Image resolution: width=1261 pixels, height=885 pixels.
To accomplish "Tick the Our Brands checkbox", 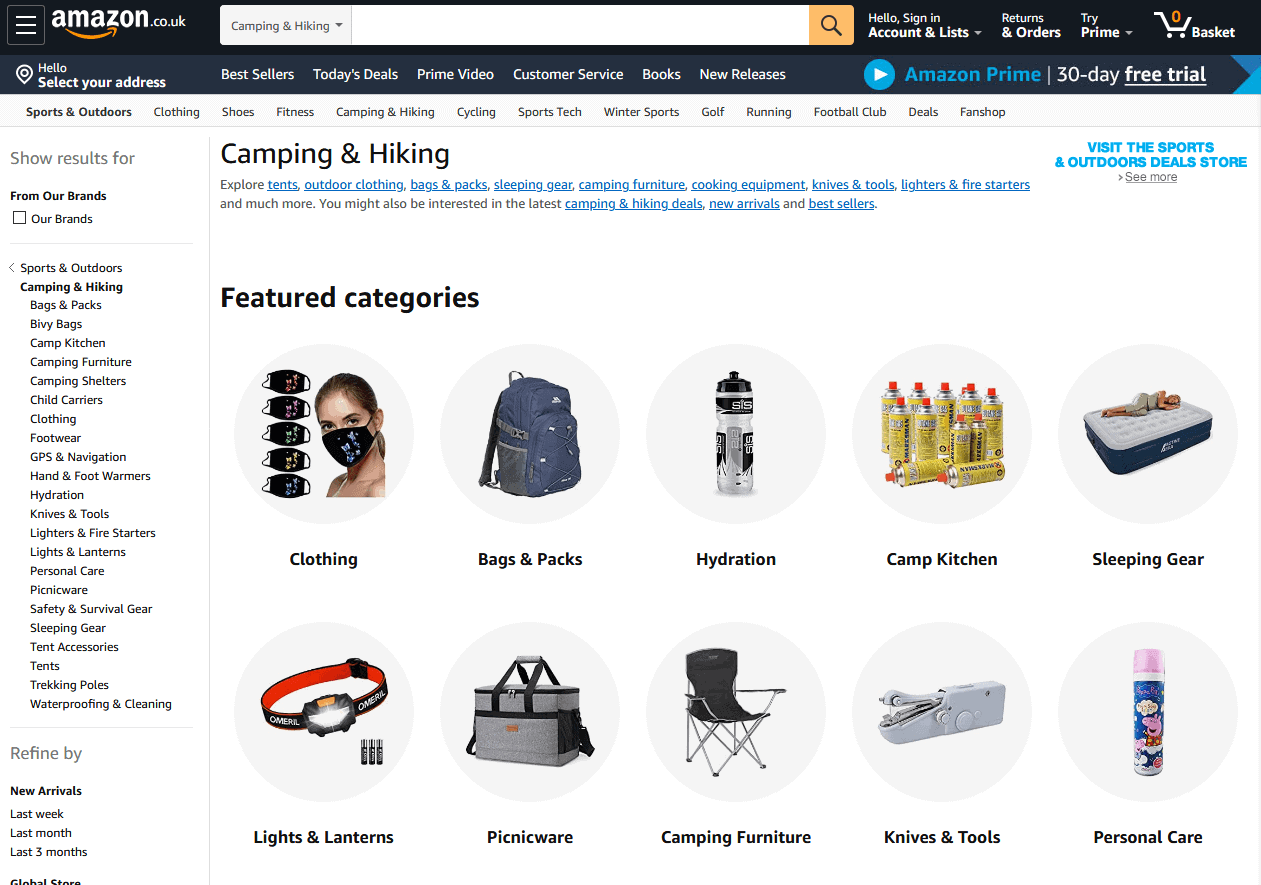I will 19,218.
